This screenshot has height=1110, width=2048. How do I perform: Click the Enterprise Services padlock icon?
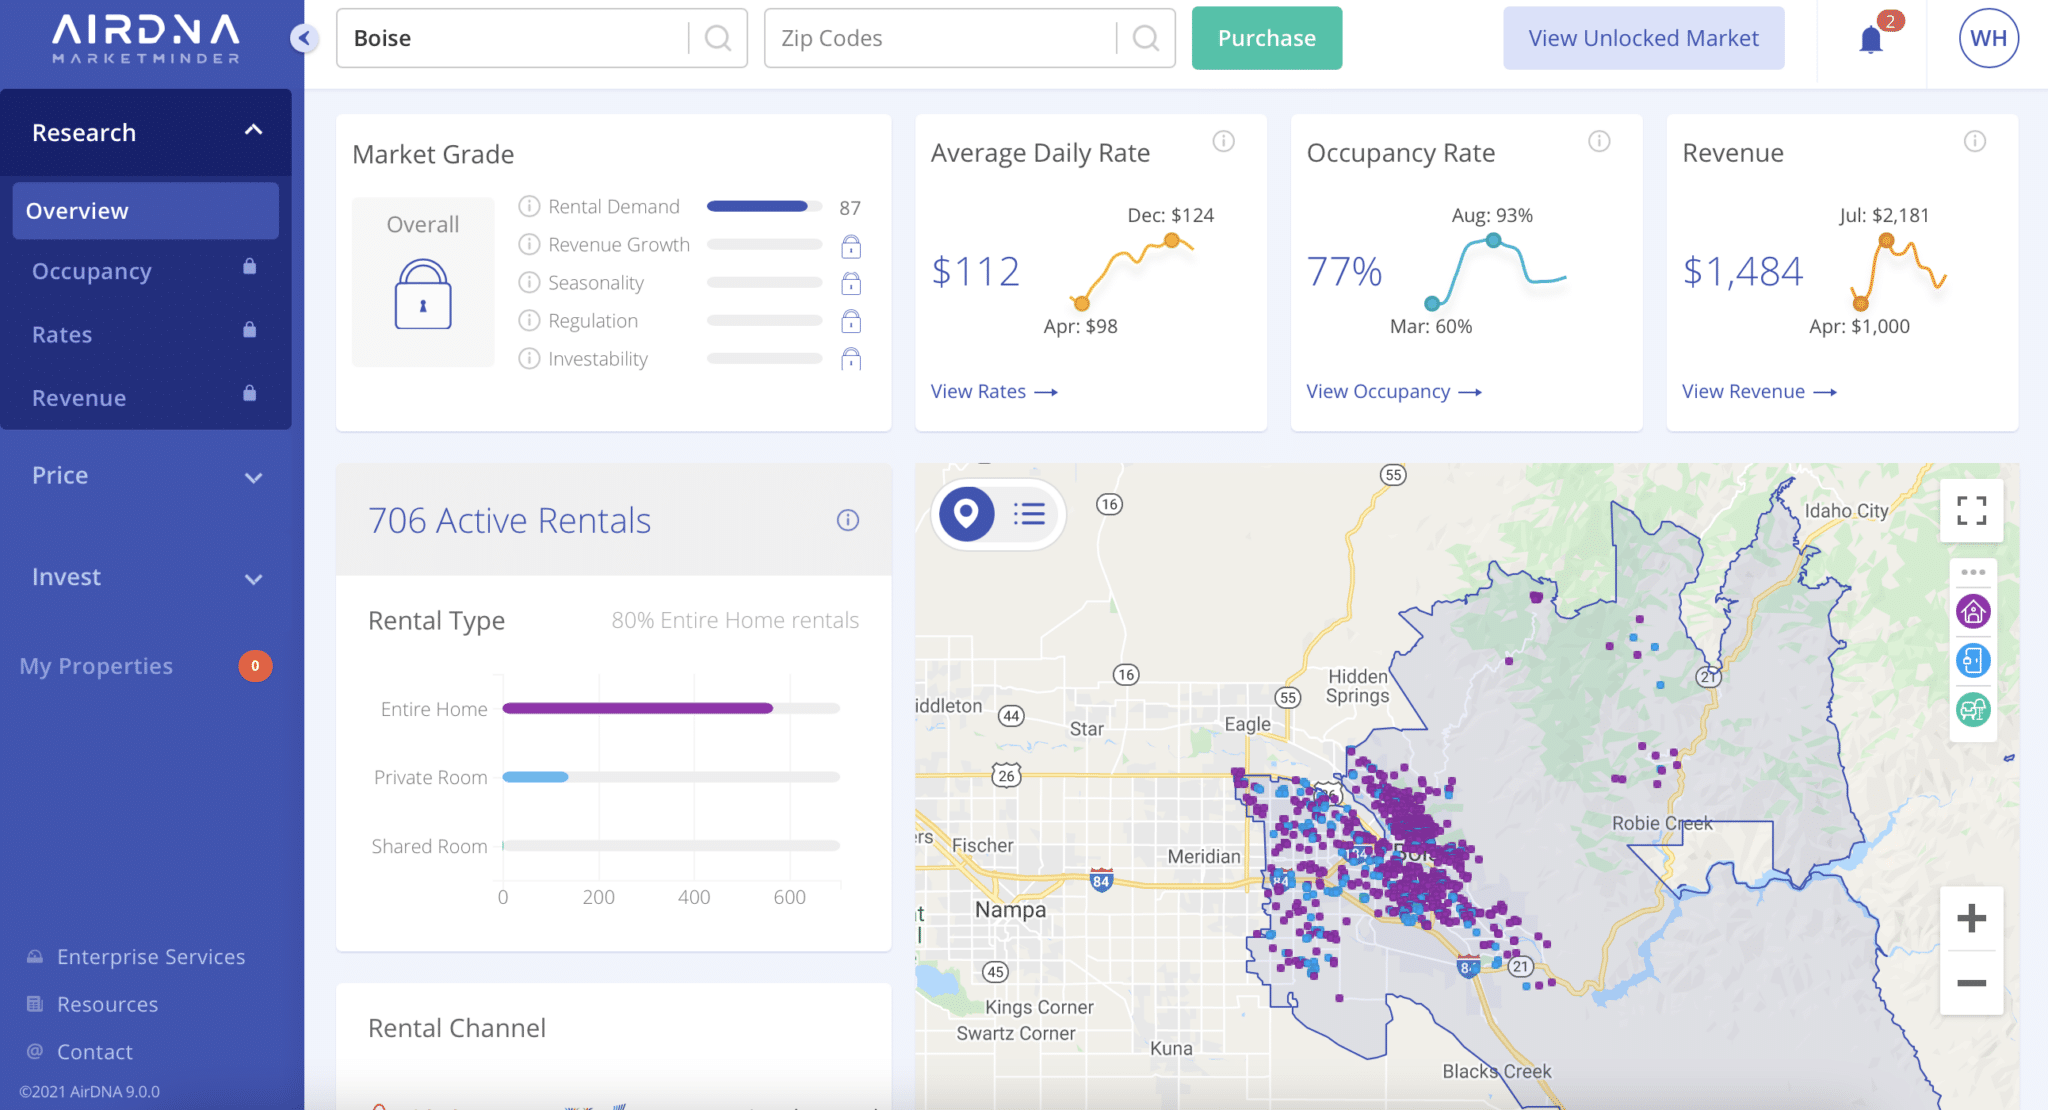35,956
